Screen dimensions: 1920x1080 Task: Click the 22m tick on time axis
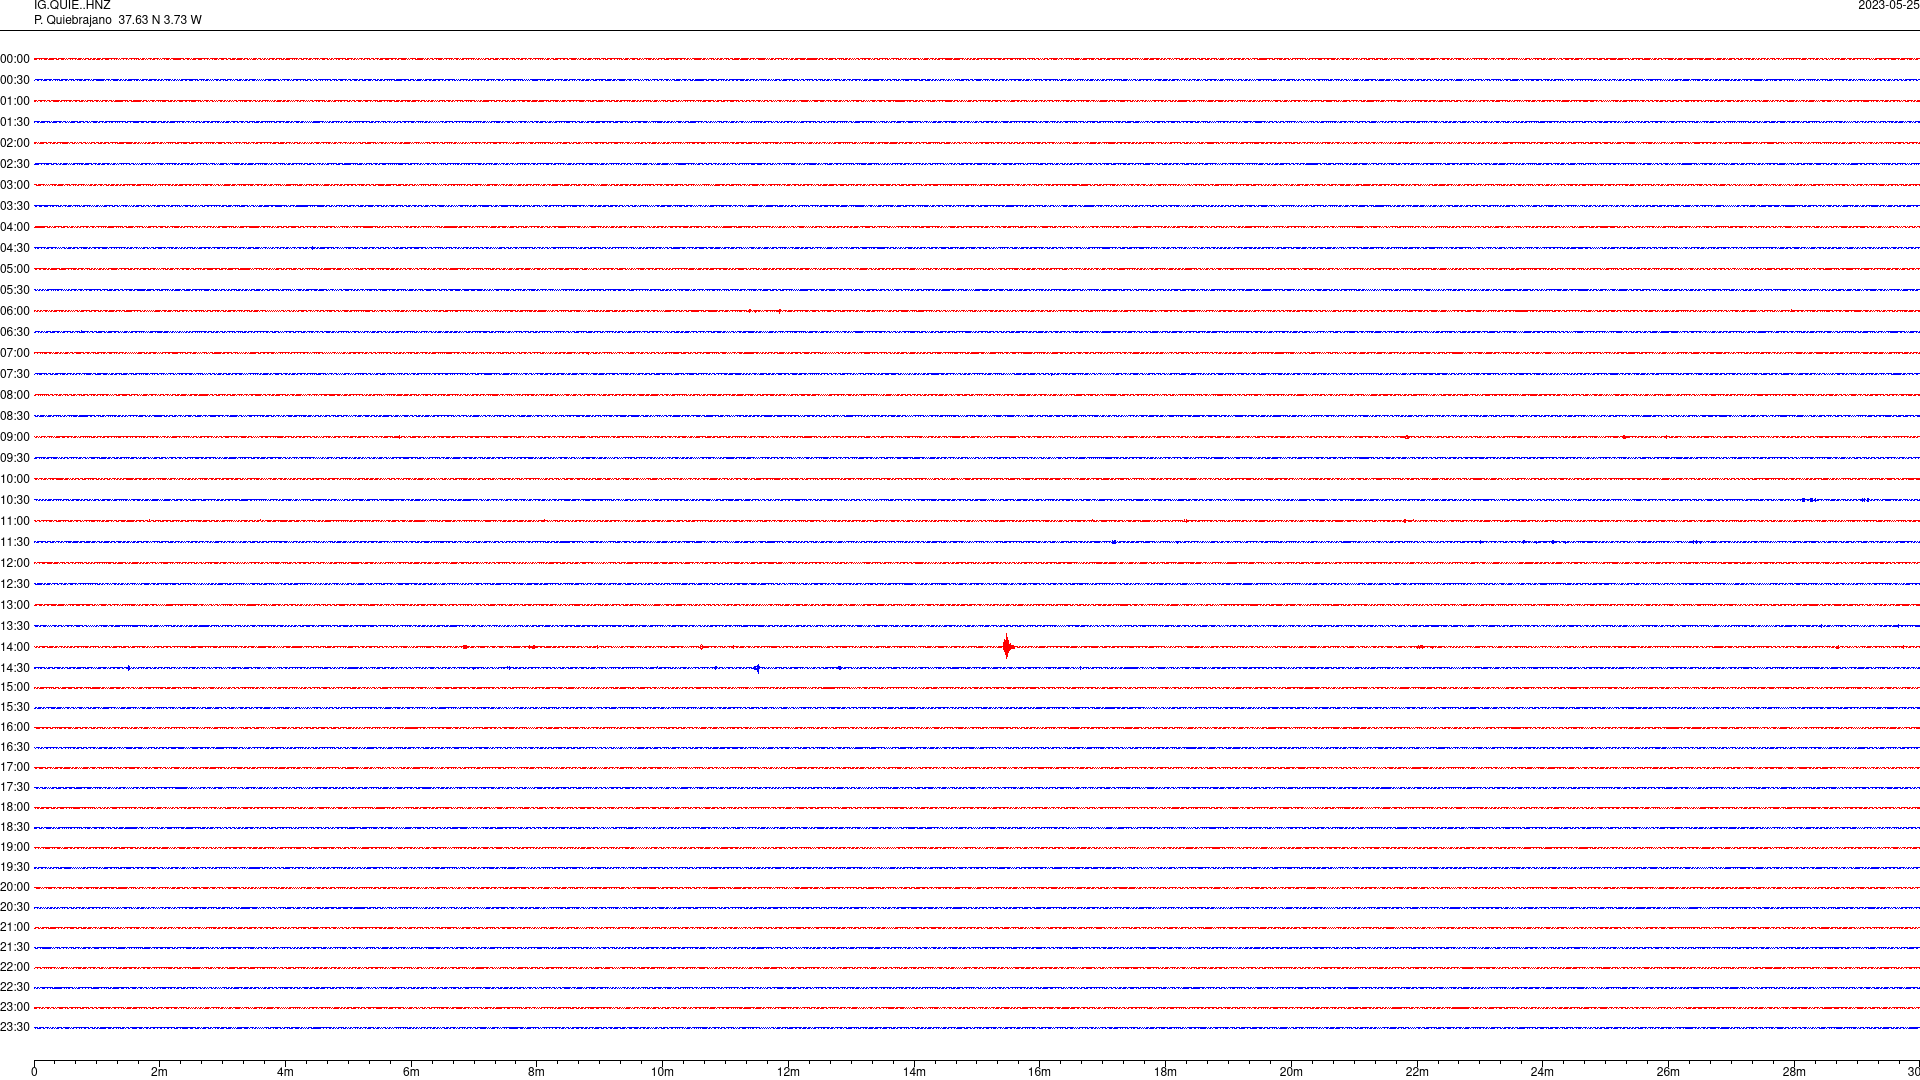1417,1072
